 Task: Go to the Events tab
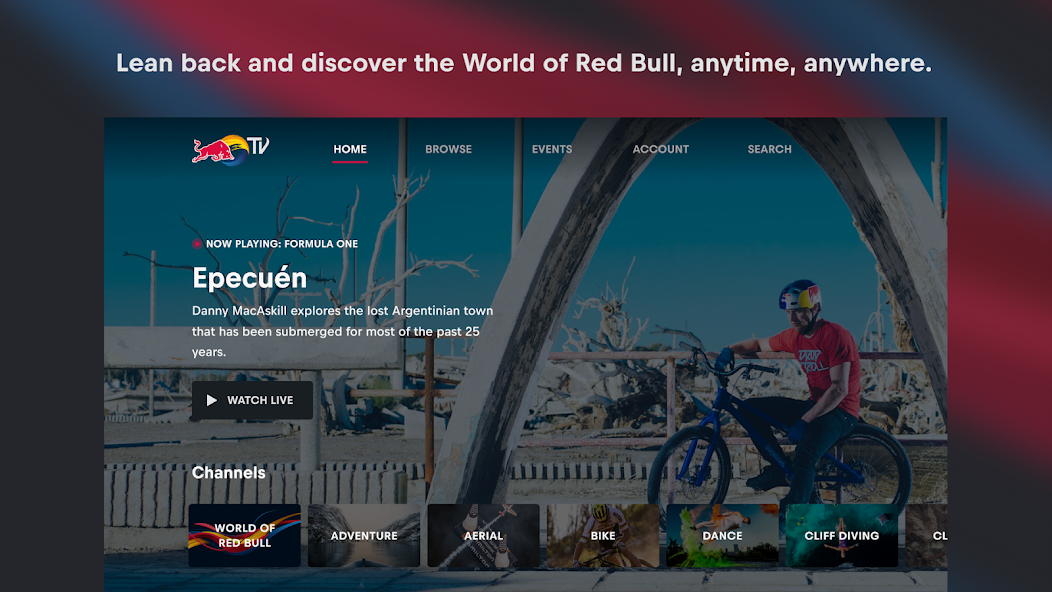(552, 149)
